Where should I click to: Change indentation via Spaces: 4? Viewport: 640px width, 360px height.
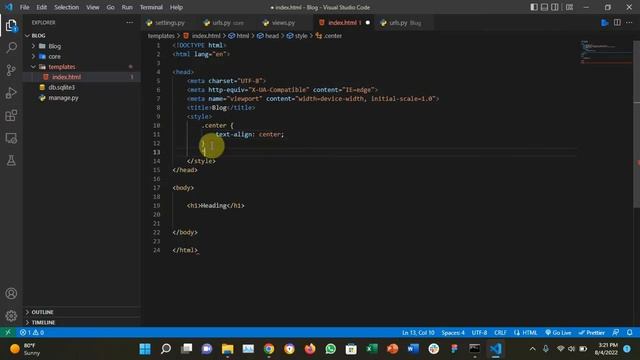[x=453, y=332]
